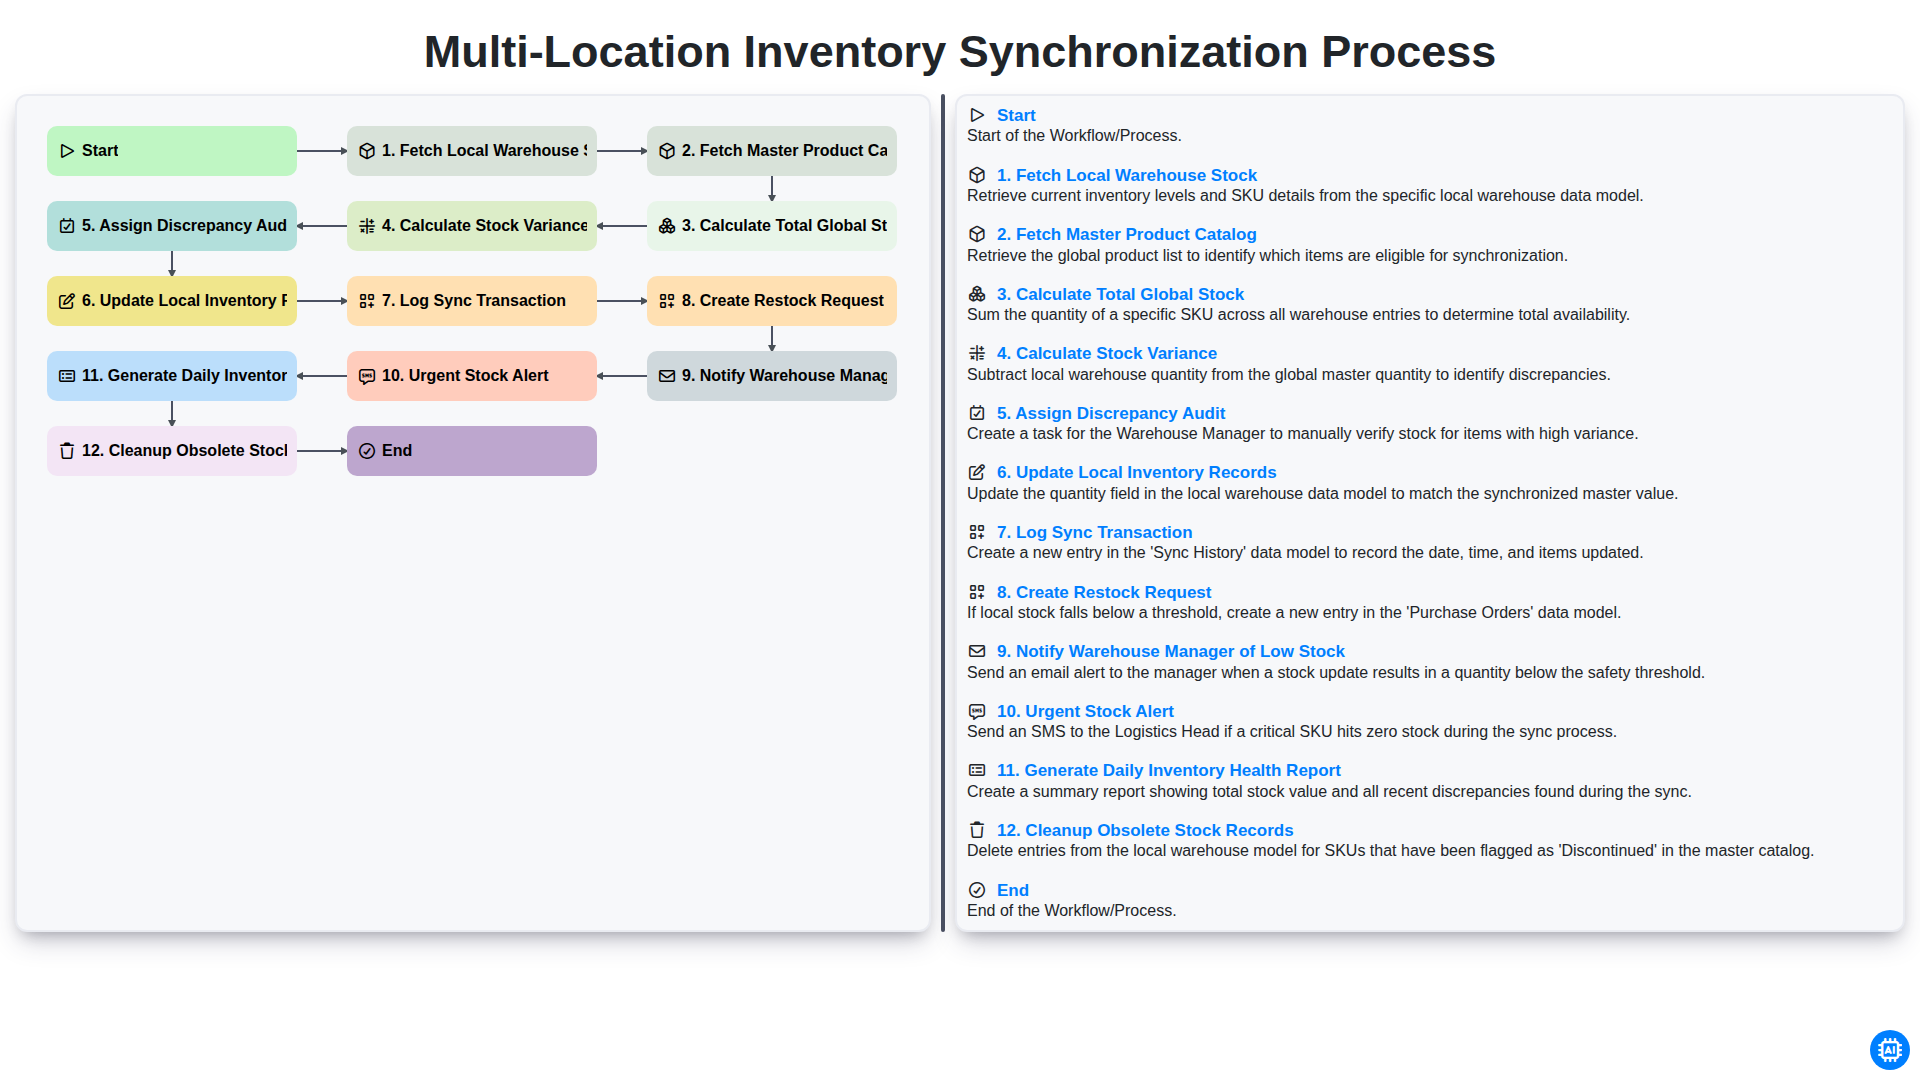Select the 6. Update Local Inventory node

(x=172, y=301)
